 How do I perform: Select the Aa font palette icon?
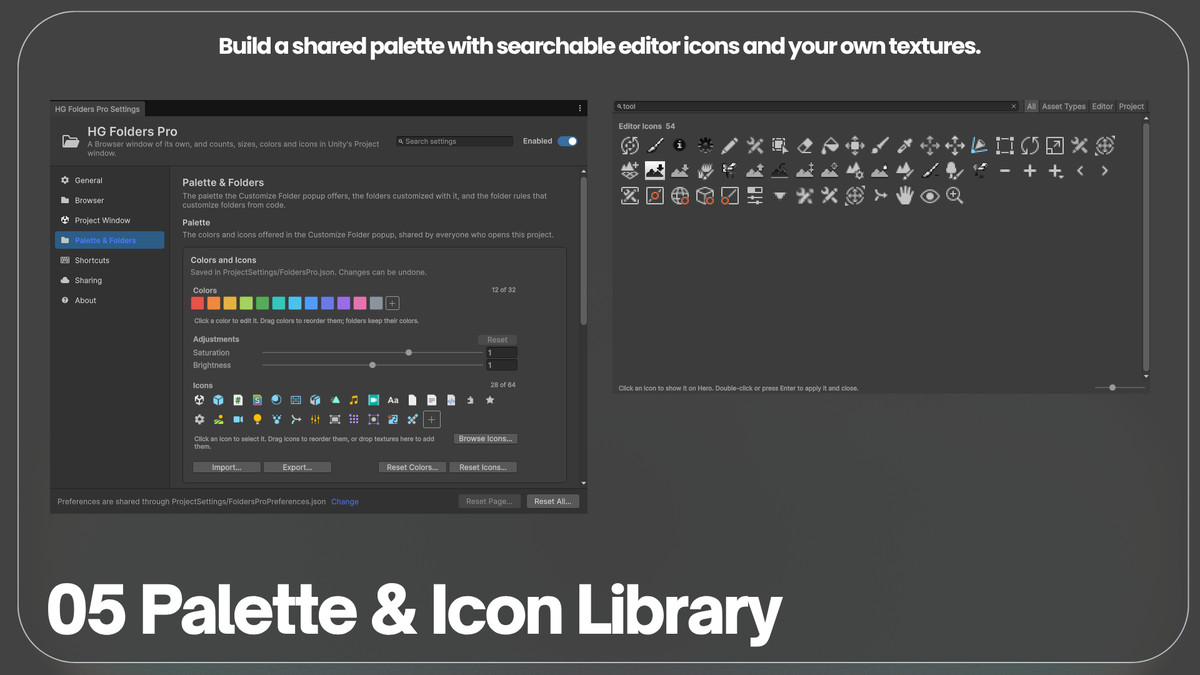pyautogui.click(x=393, y=400)
